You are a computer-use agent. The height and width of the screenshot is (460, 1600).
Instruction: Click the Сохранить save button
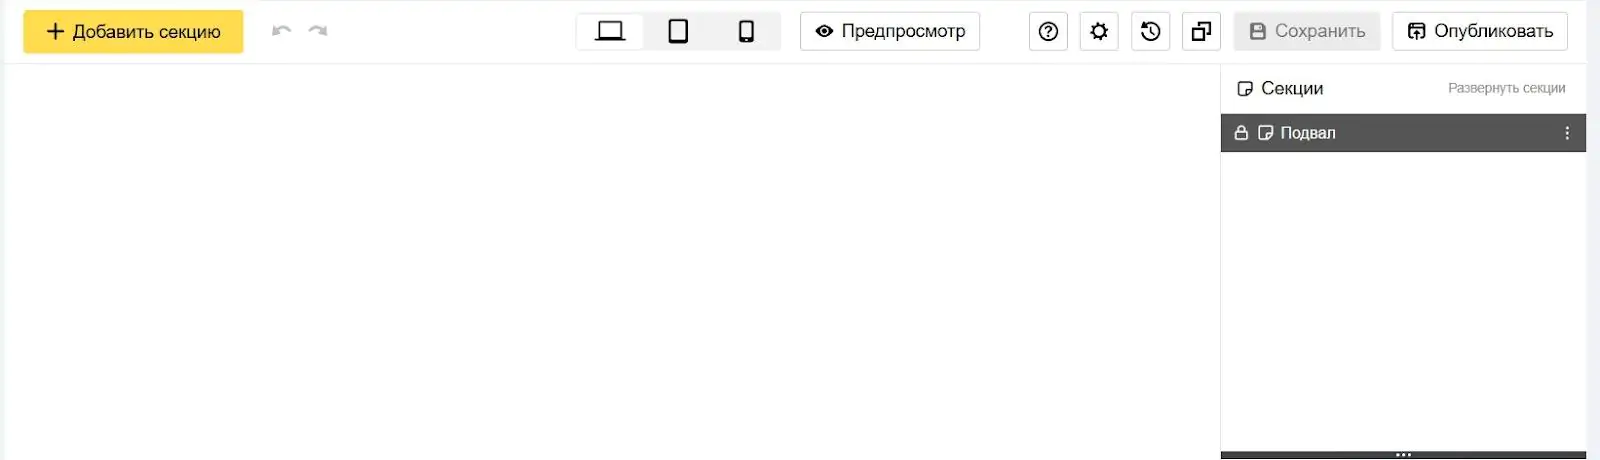1307,31
